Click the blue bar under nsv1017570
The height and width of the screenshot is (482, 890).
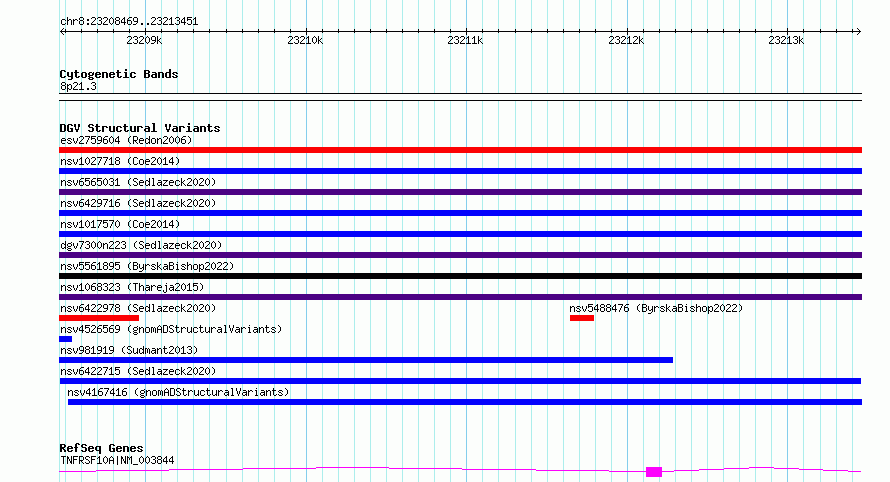[x=460, y=234]
